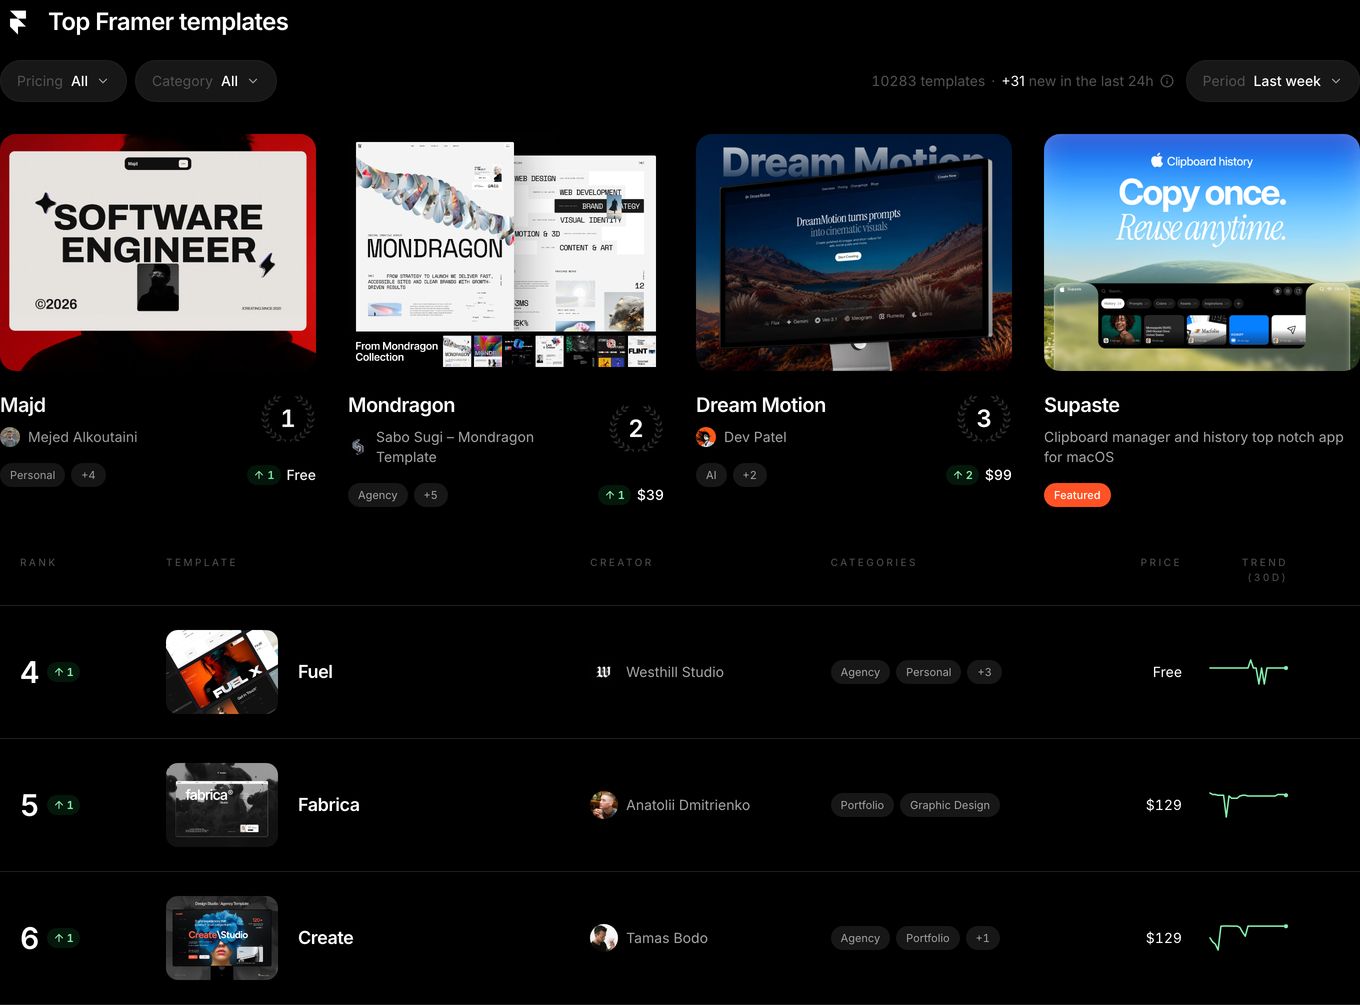Image resolution: width=1360 pixels, height=1005 pixels.
Task: Open the Fuel template name
Action: point(315,672)
